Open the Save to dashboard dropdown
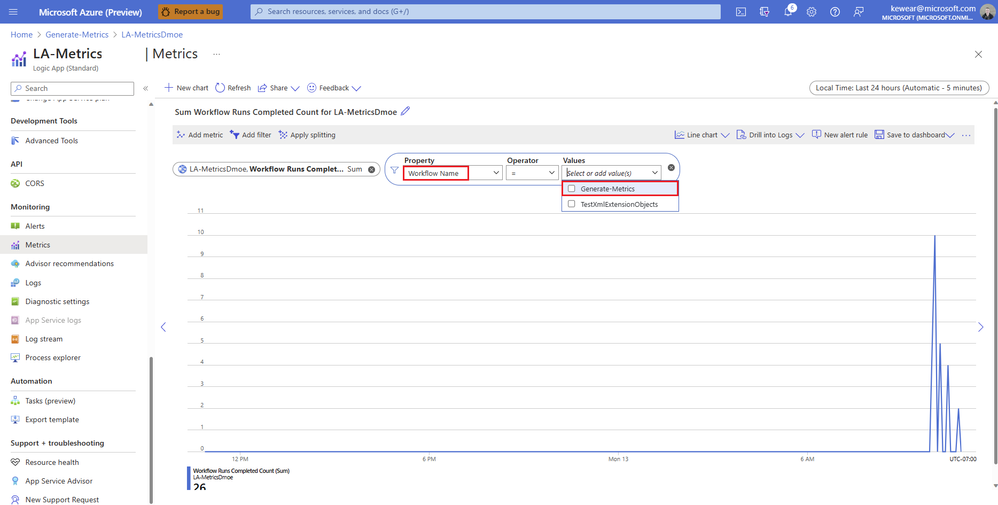998x505 pixels. pos(915,135)
